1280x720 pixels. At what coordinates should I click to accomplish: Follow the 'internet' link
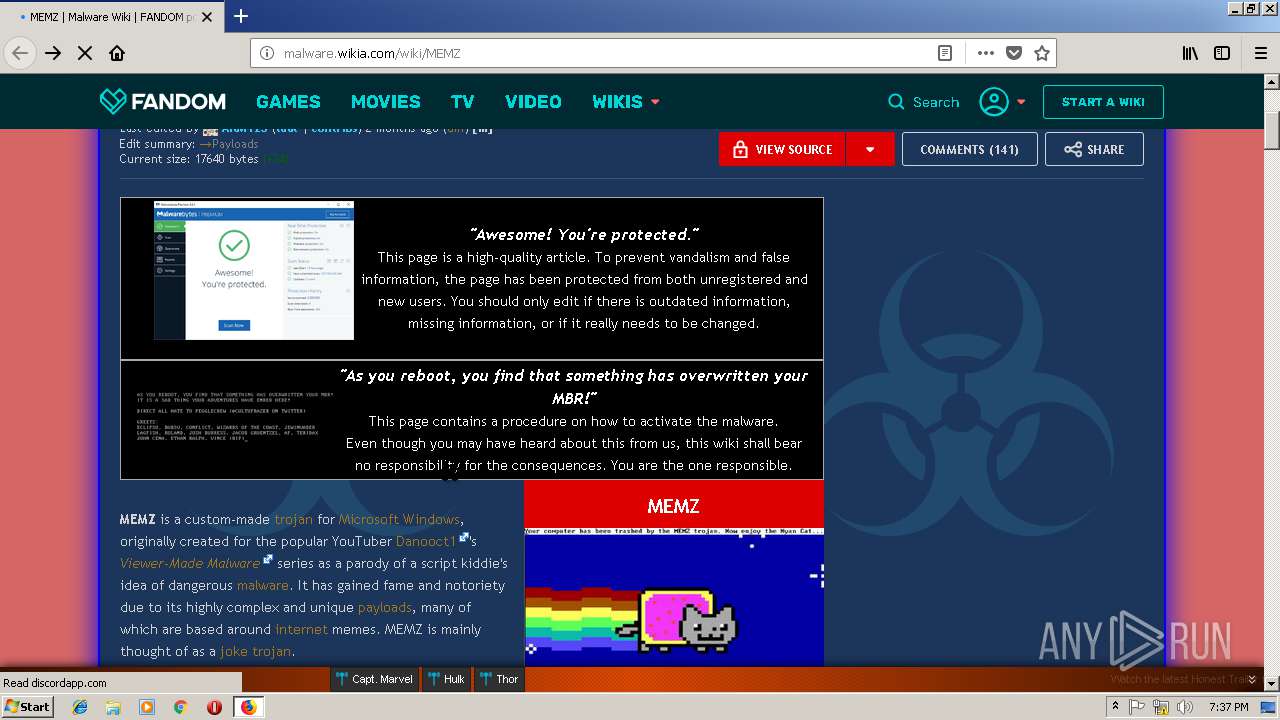tap(302, 629)
